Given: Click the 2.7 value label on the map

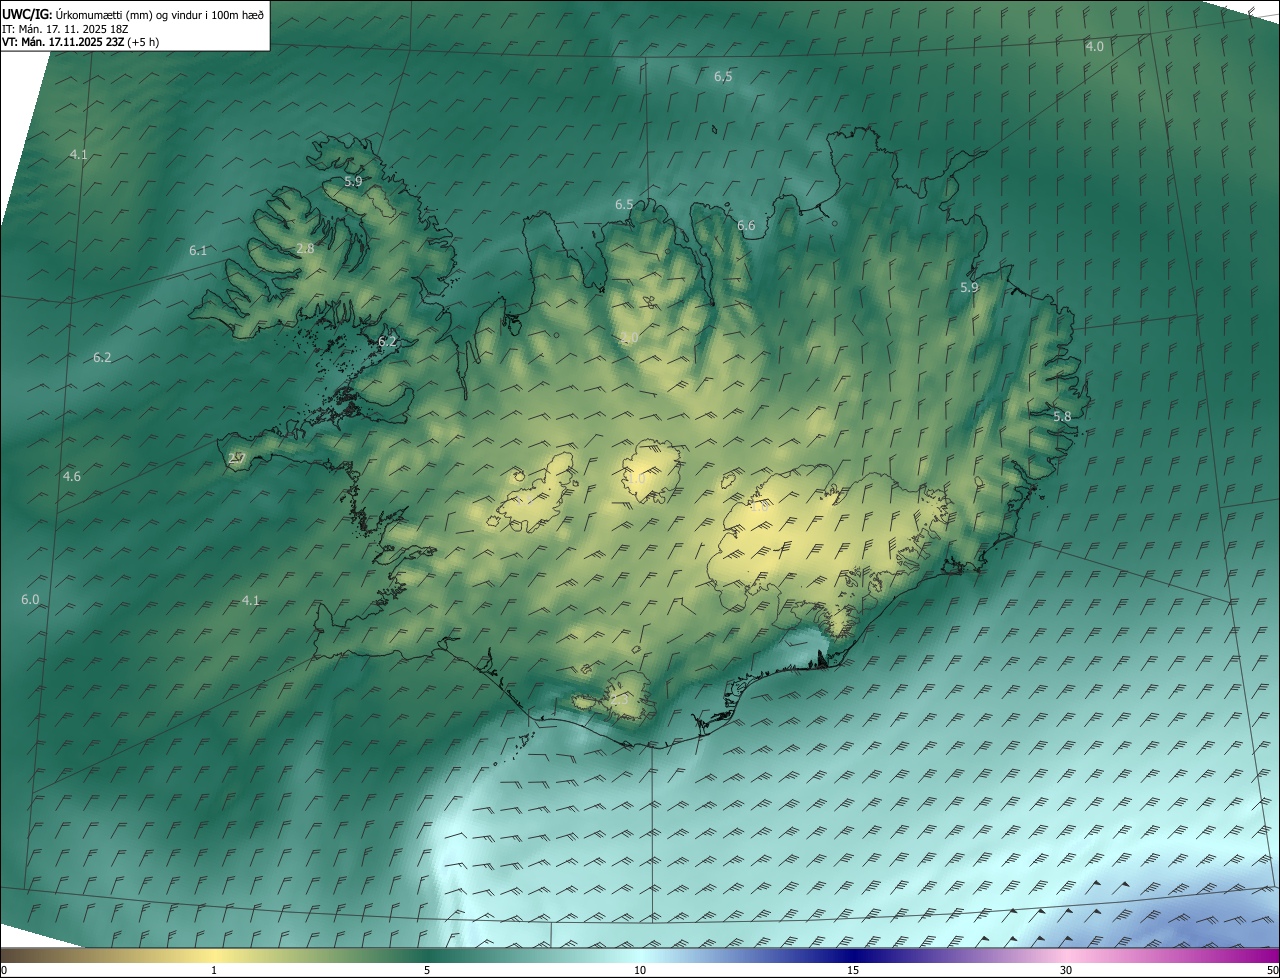Looking at the screenshot, I should [236, 458].
